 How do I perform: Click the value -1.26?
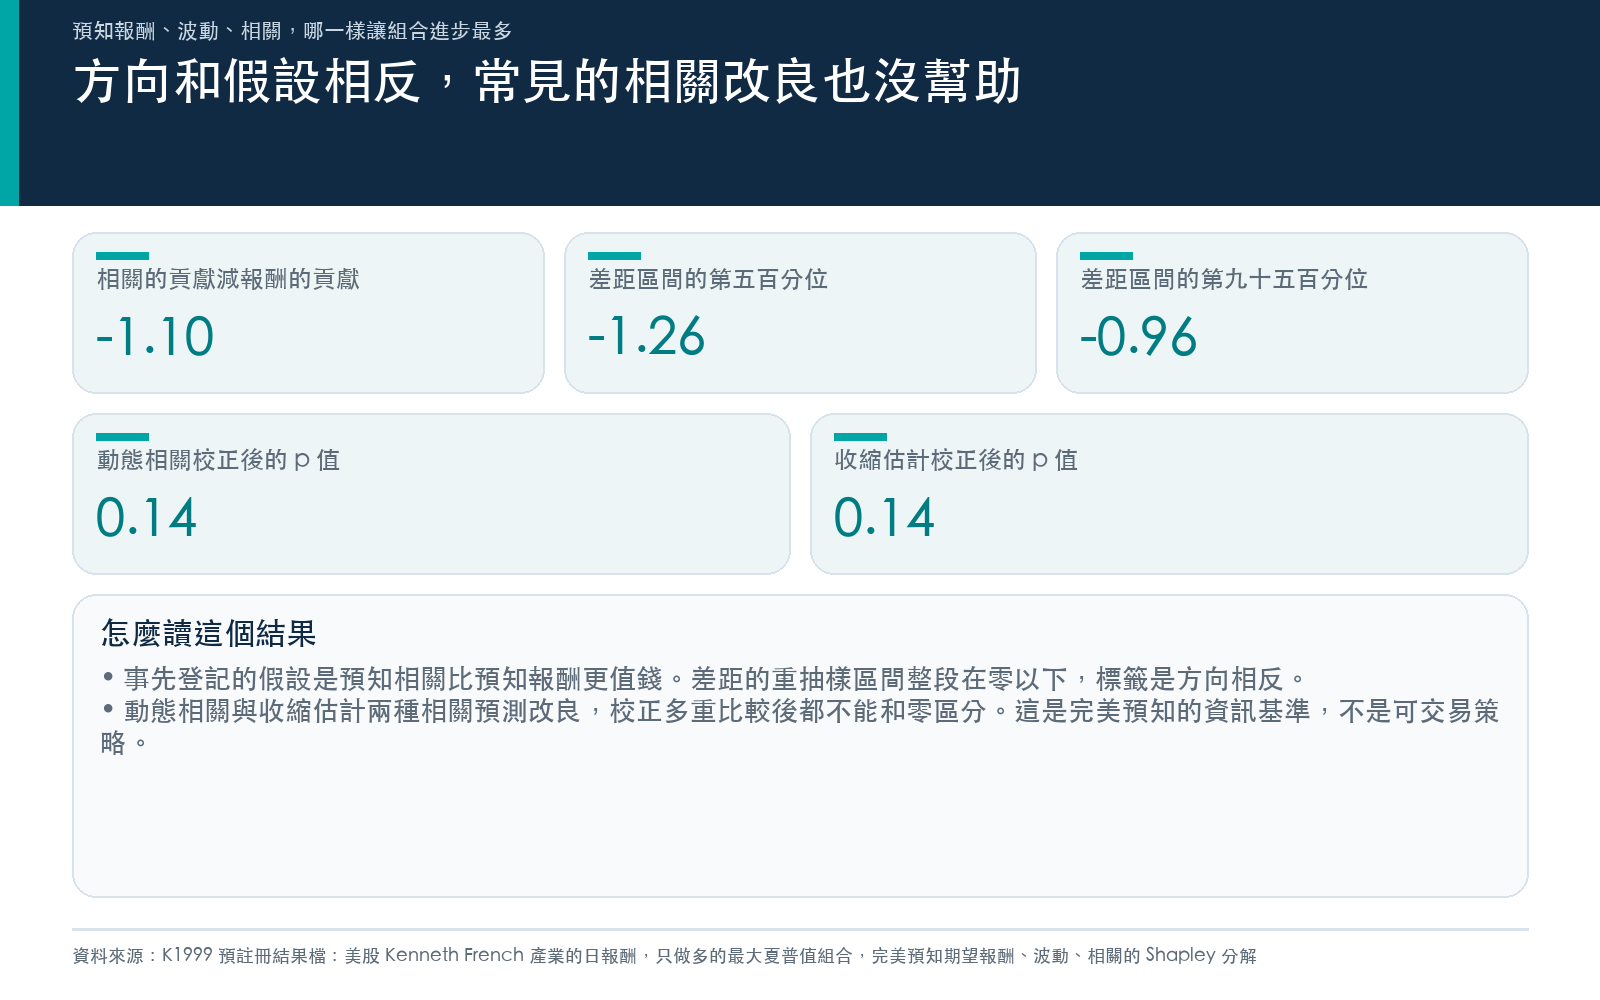pyautogui.click(x=647, y=336)
